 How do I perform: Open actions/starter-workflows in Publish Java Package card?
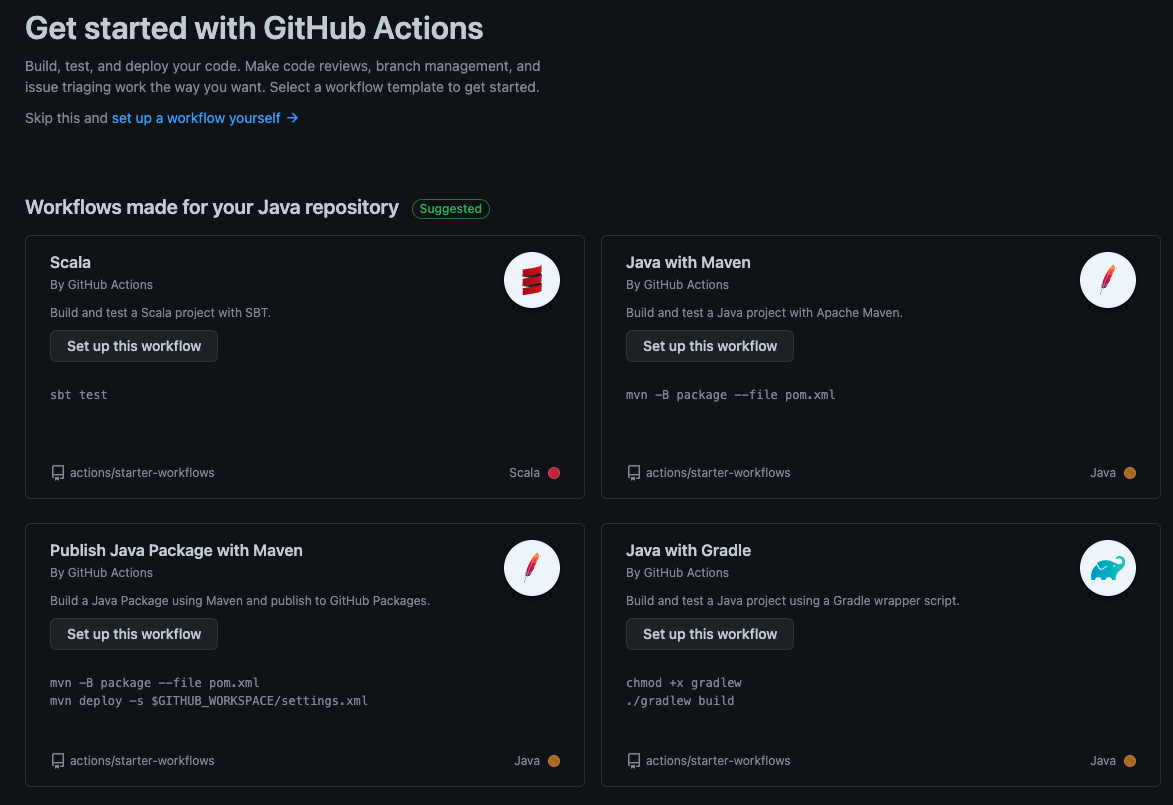(142, 761)
